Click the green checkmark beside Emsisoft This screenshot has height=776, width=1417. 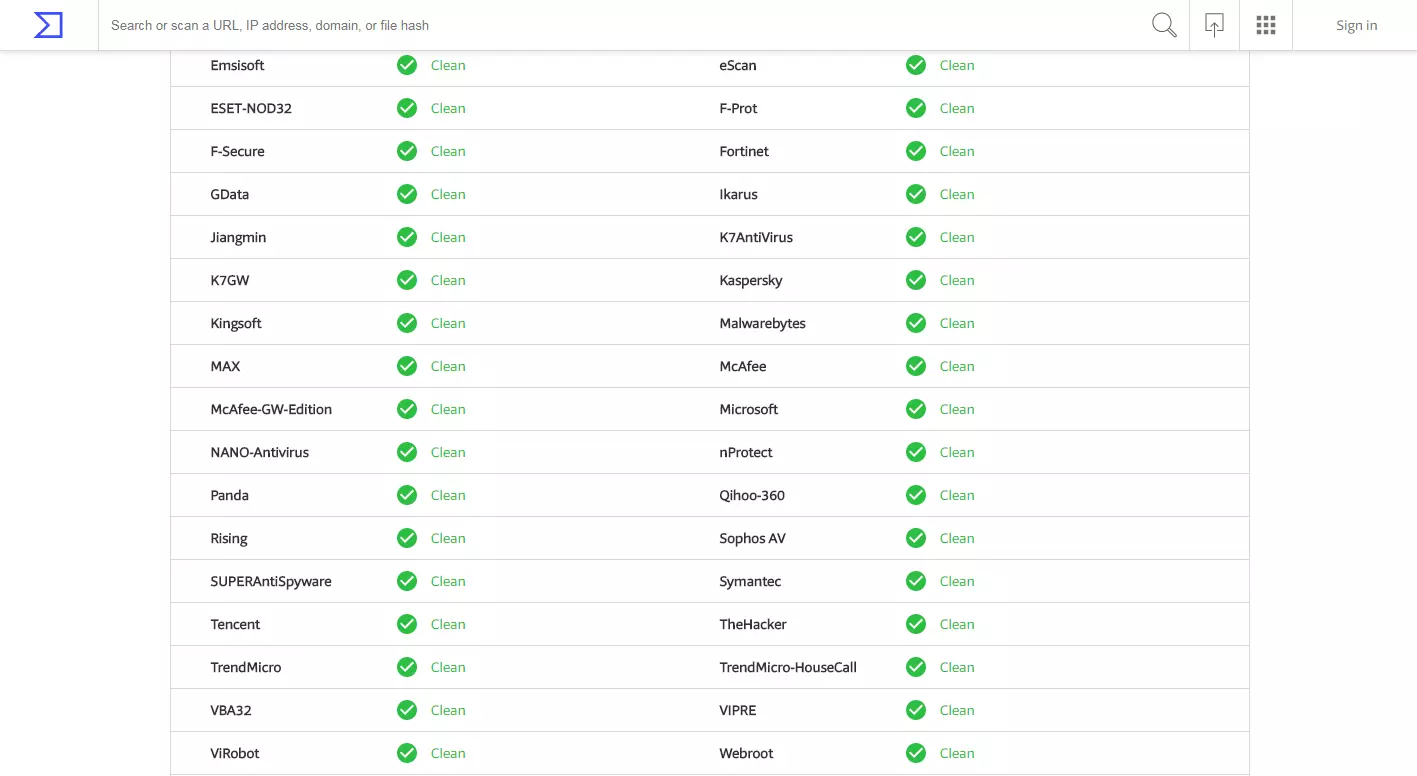[407, 65]
